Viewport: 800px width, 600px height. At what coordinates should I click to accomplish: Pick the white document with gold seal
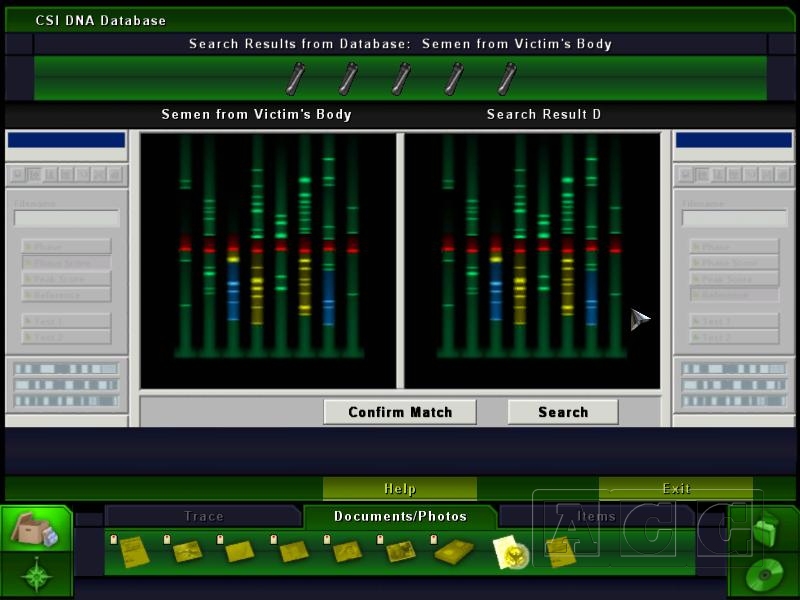click(511, 553)
